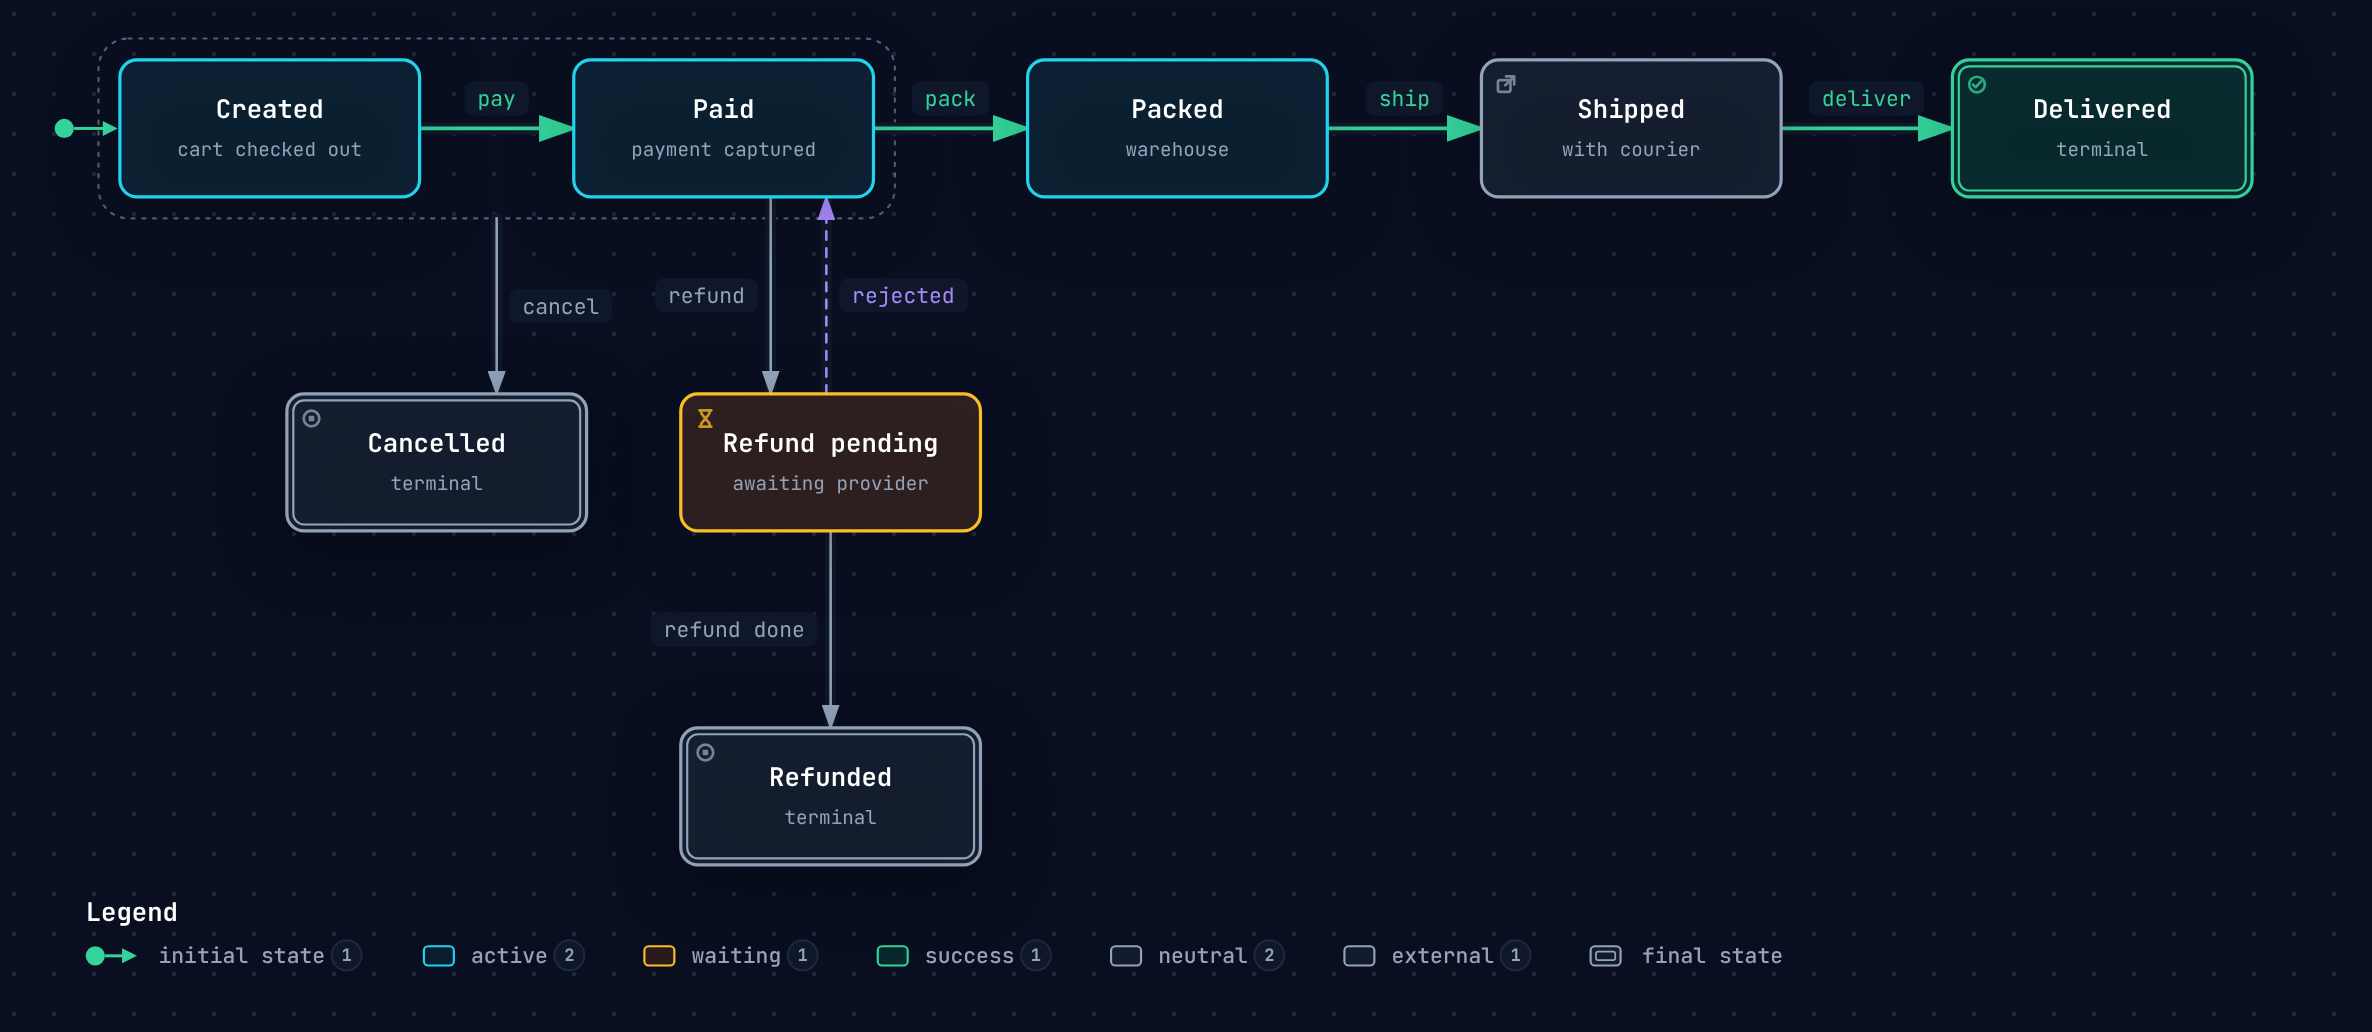
Task: Click the refund done transition label
Action: (734, 630)
